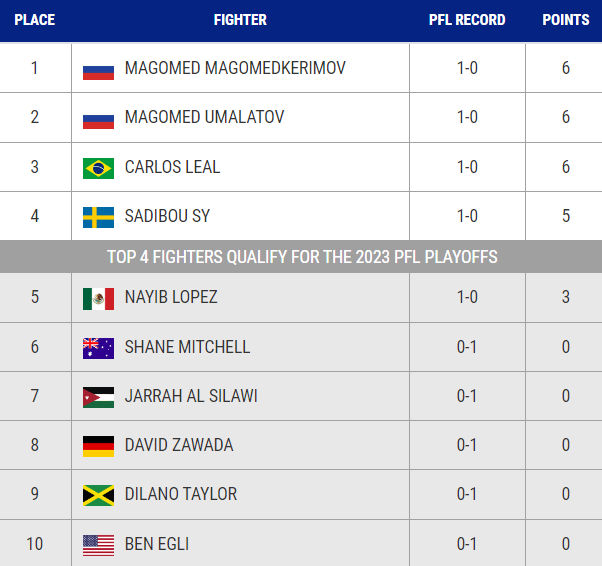Viewport: 602px width, 566px height.
Task: Click the German flag beside David Zawada
Action: (98, 446)
